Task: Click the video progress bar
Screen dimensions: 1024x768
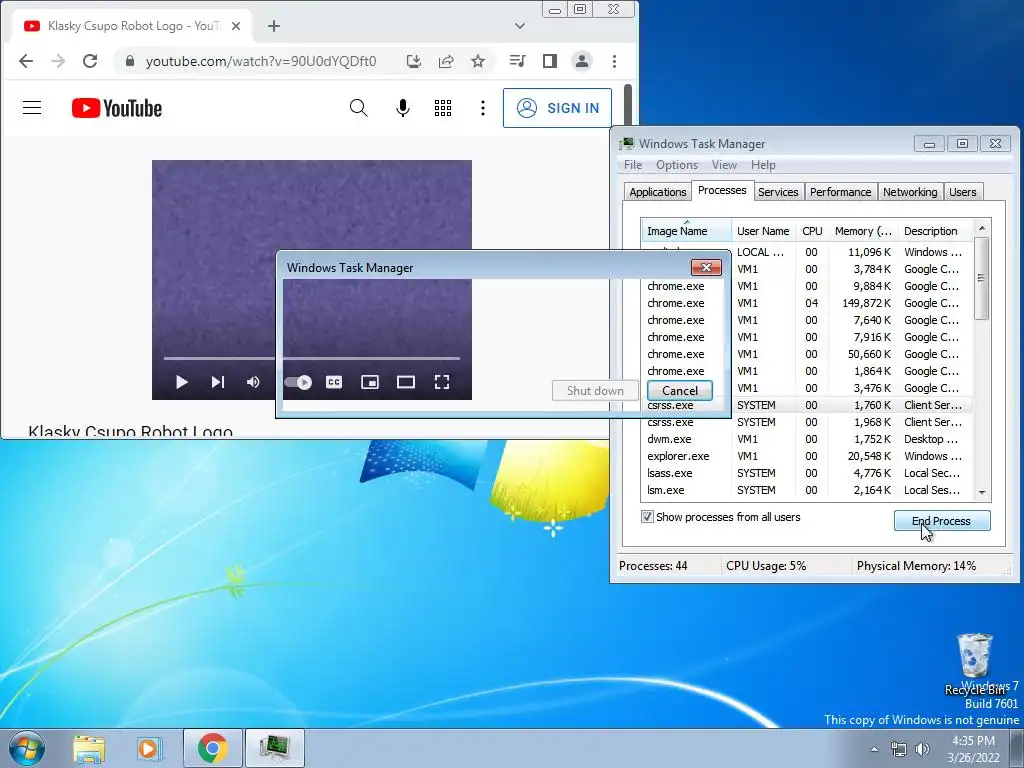Action: (x=312, y=359)
